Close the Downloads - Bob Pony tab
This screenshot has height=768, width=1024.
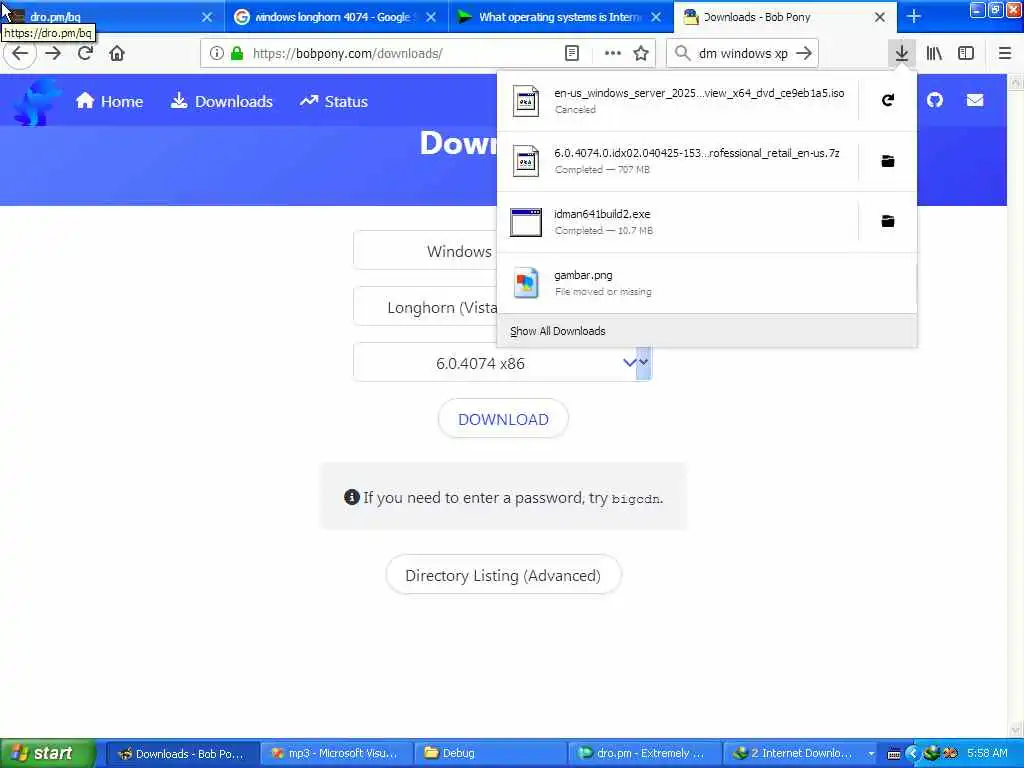pos(880,17)
